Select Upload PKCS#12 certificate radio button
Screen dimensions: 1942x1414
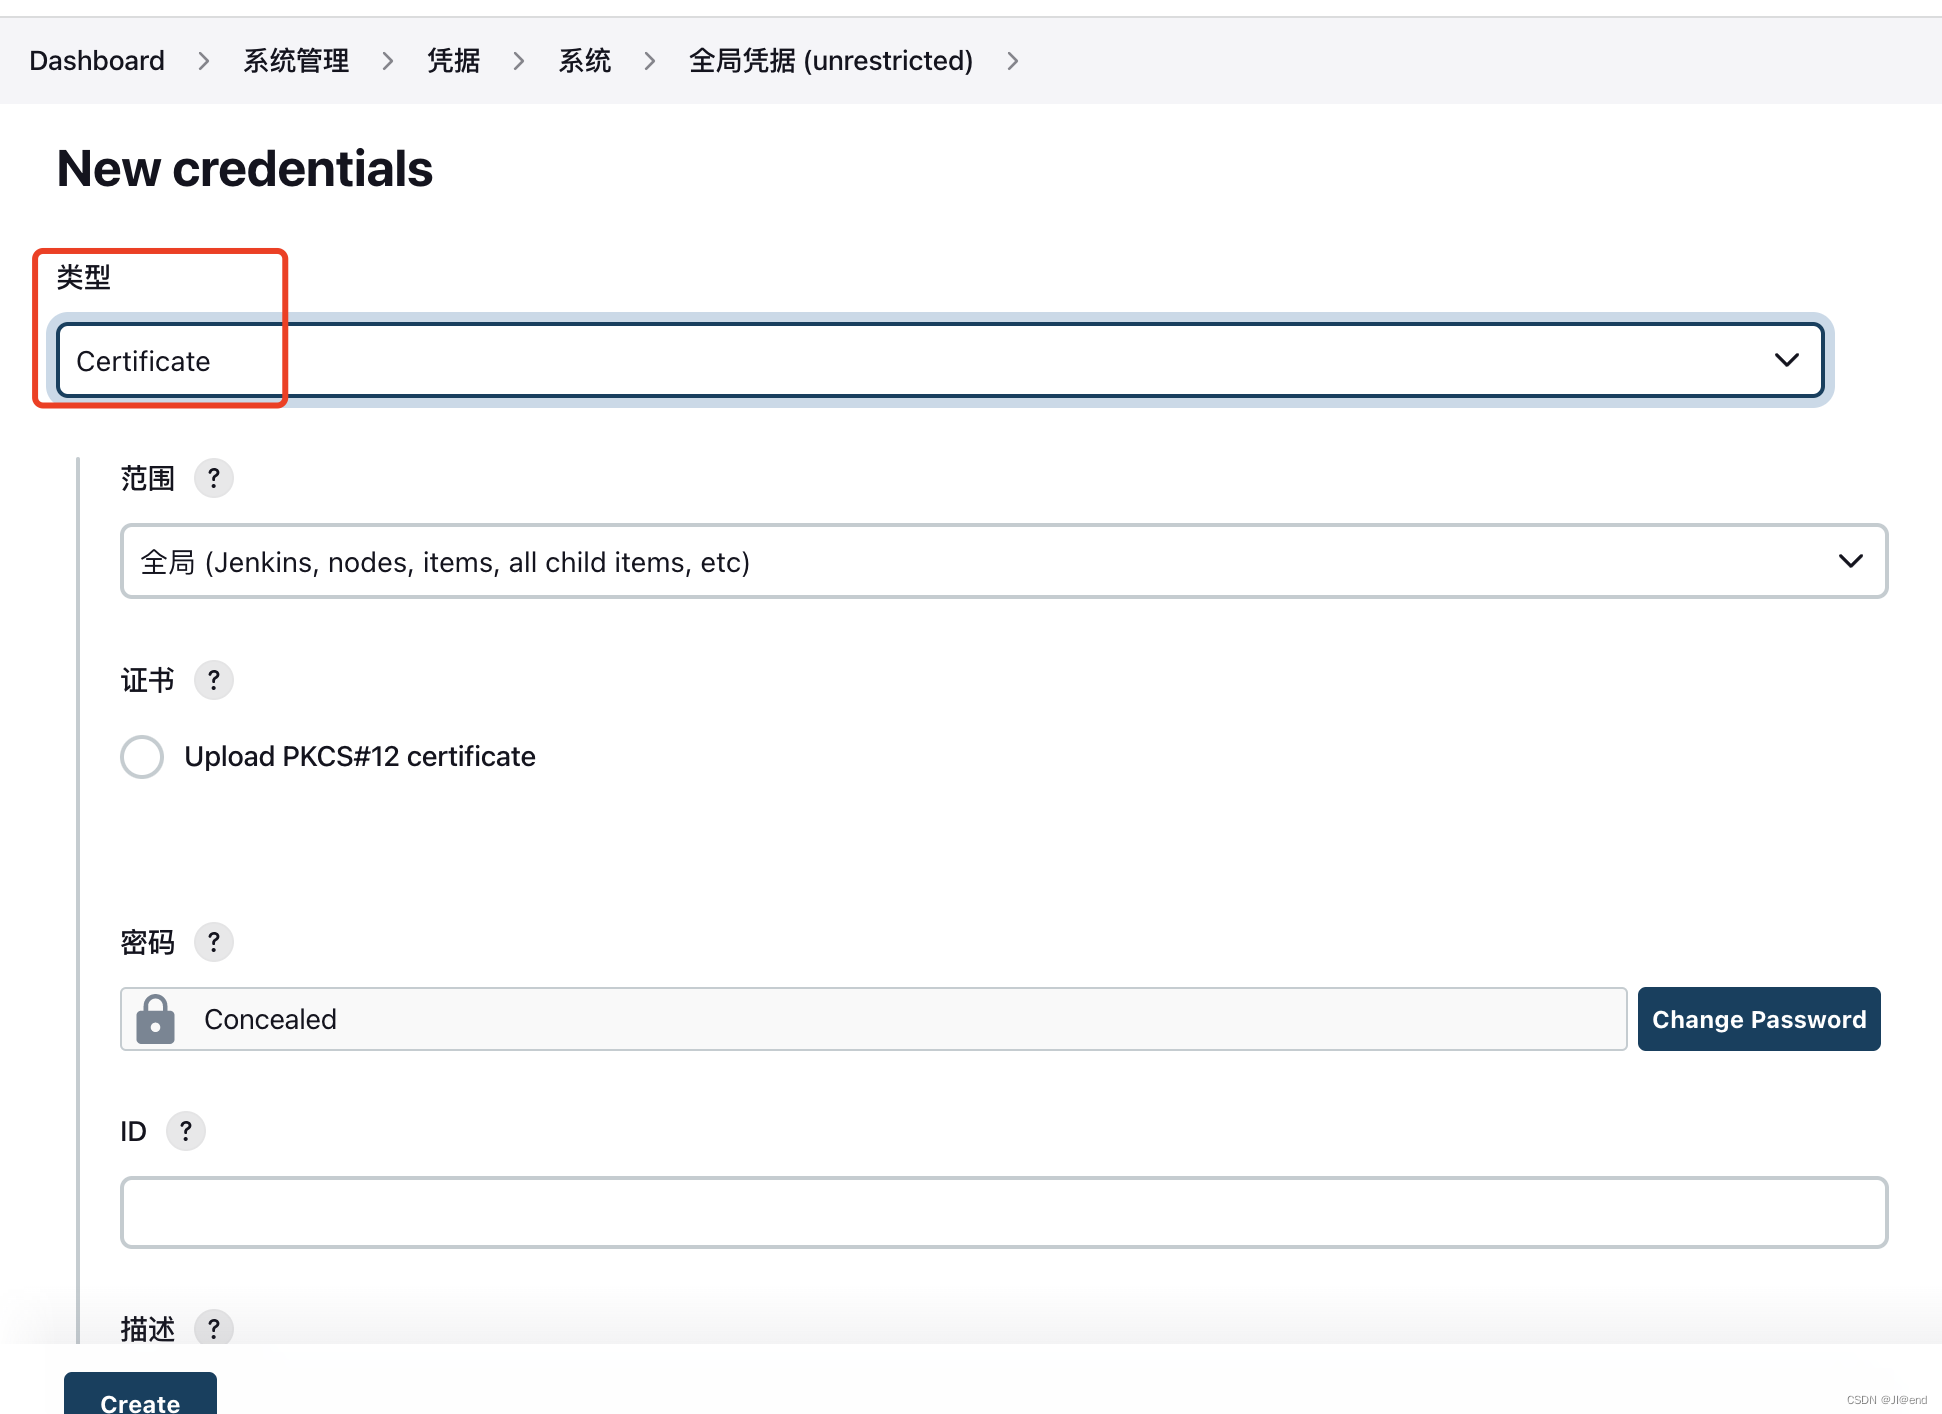[142, 757]
